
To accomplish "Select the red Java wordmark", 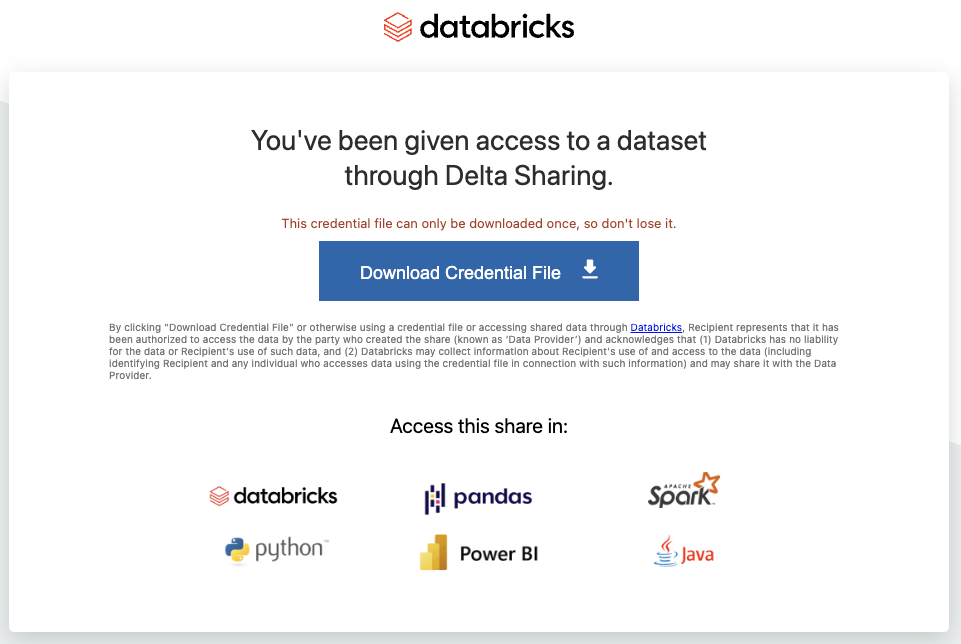I will point(697,555).
